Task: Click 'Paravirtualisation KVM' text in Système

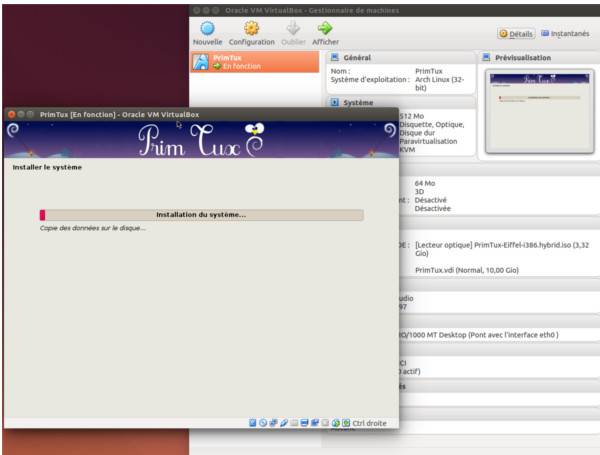Action: (x=428, y=145)
